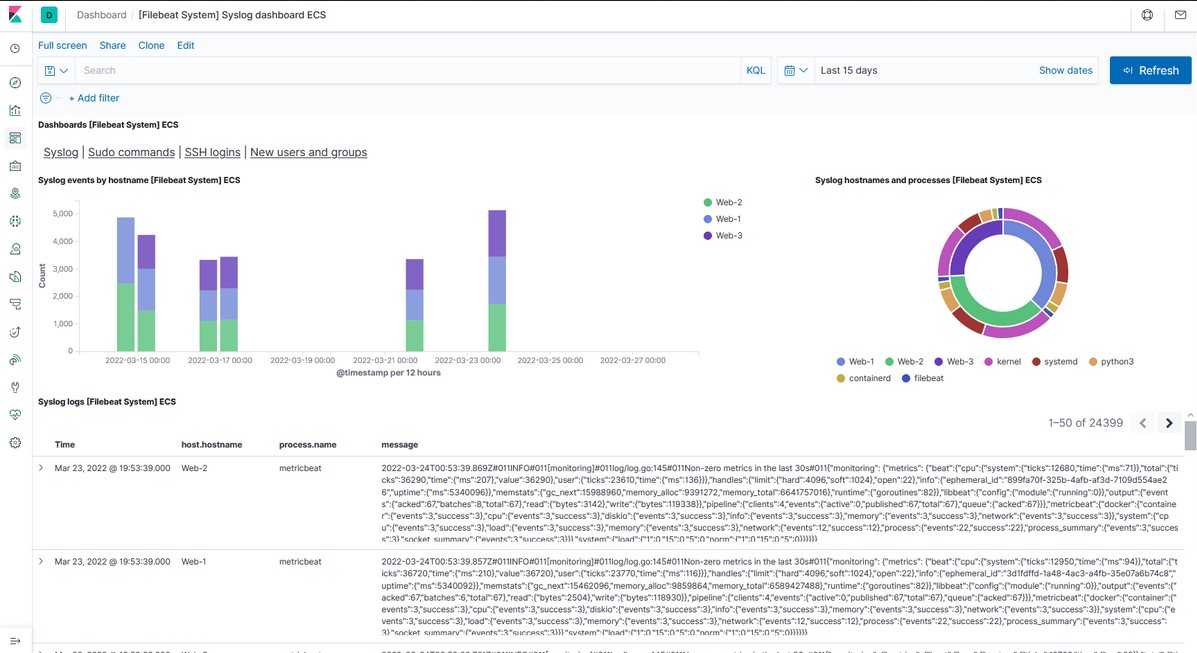1197x653 pixels.
Task: Click the systemd legend item under donut chart
Action: (1055, 362)
